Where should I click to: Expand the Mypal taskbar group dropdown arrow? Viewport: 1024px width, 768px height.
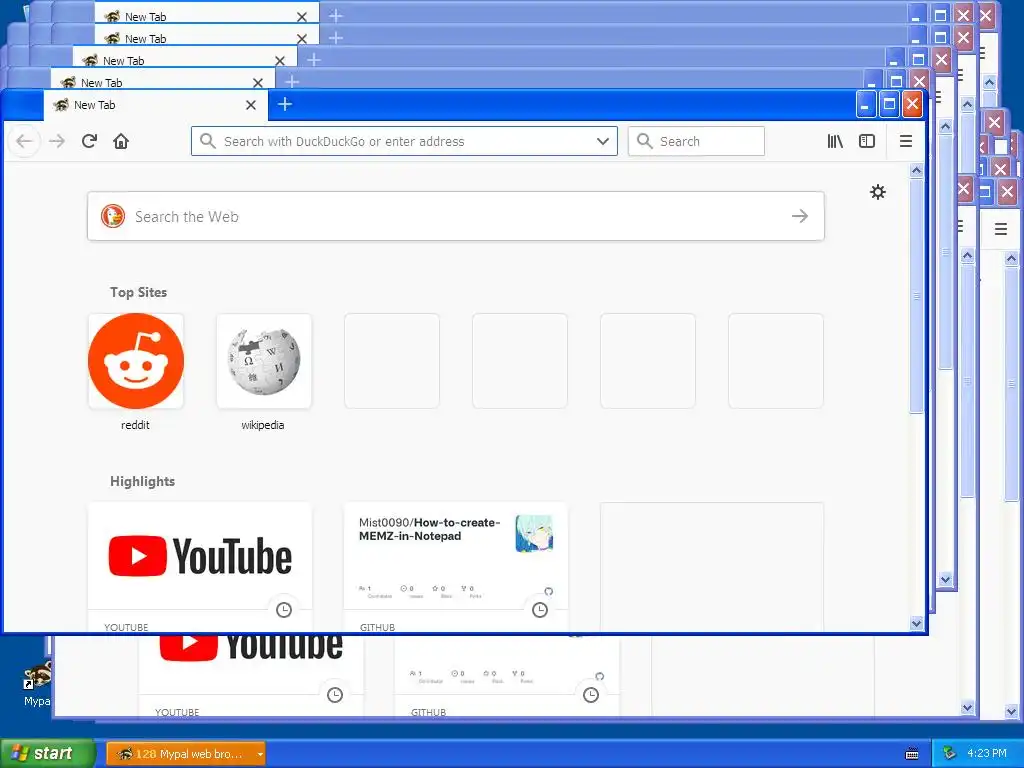point(260,754)
